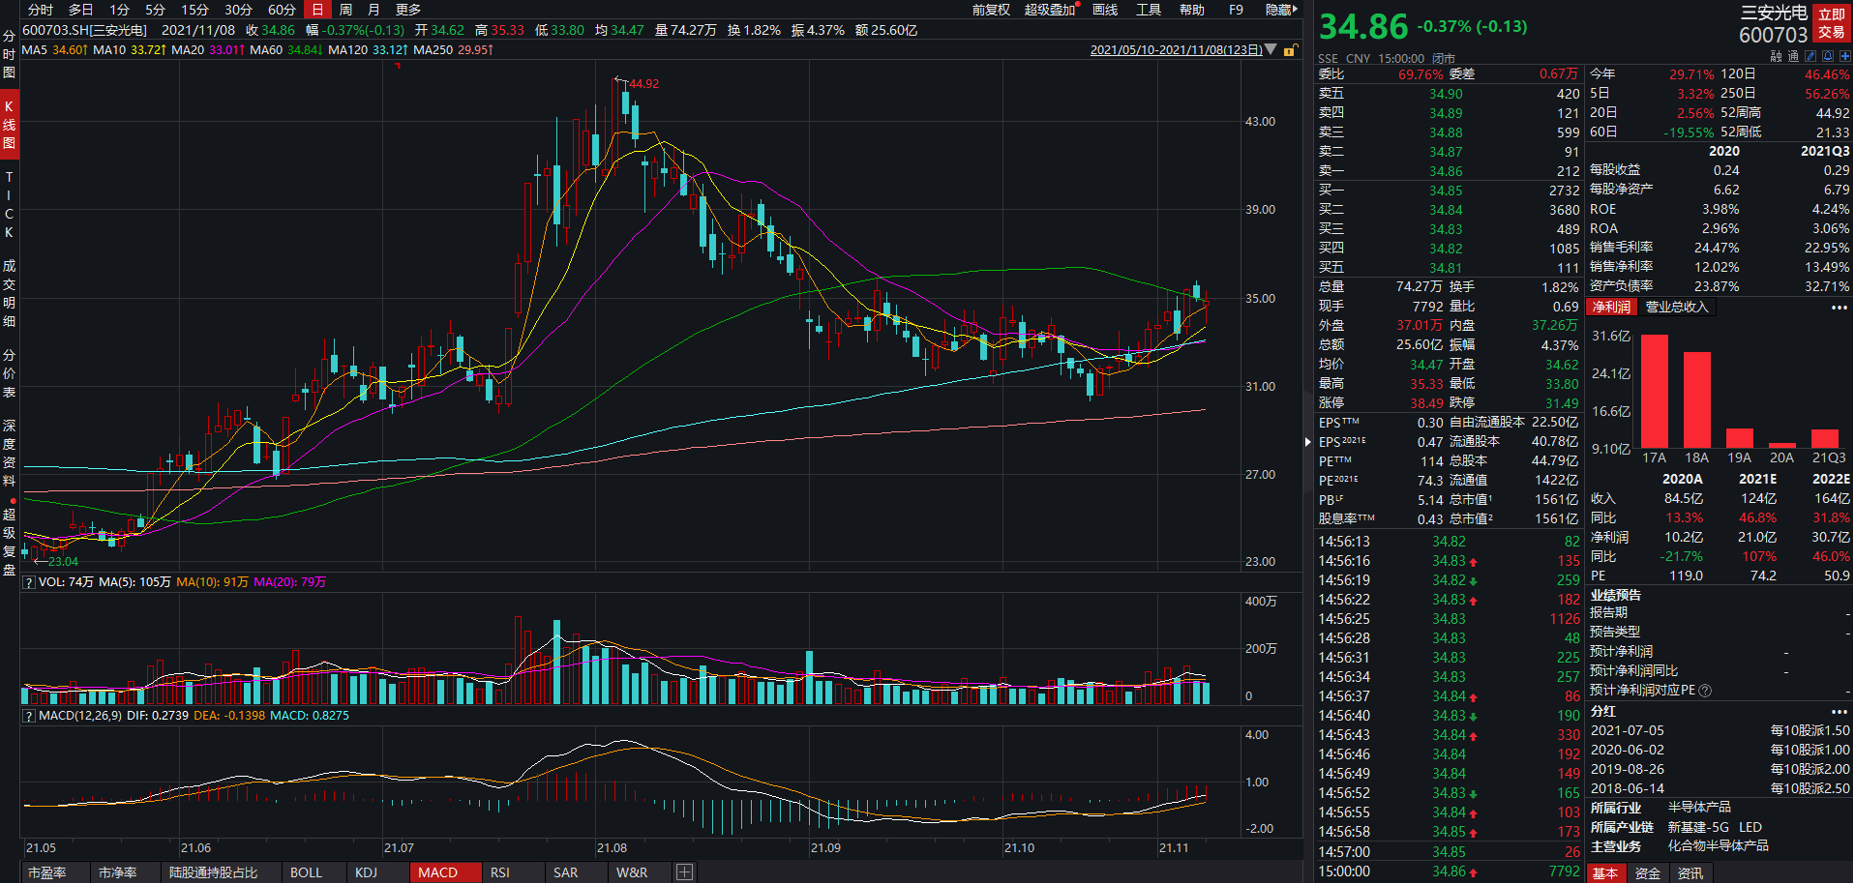
Task: Open the 资金 bottom panel tab
Action: tap(1648, 873)
